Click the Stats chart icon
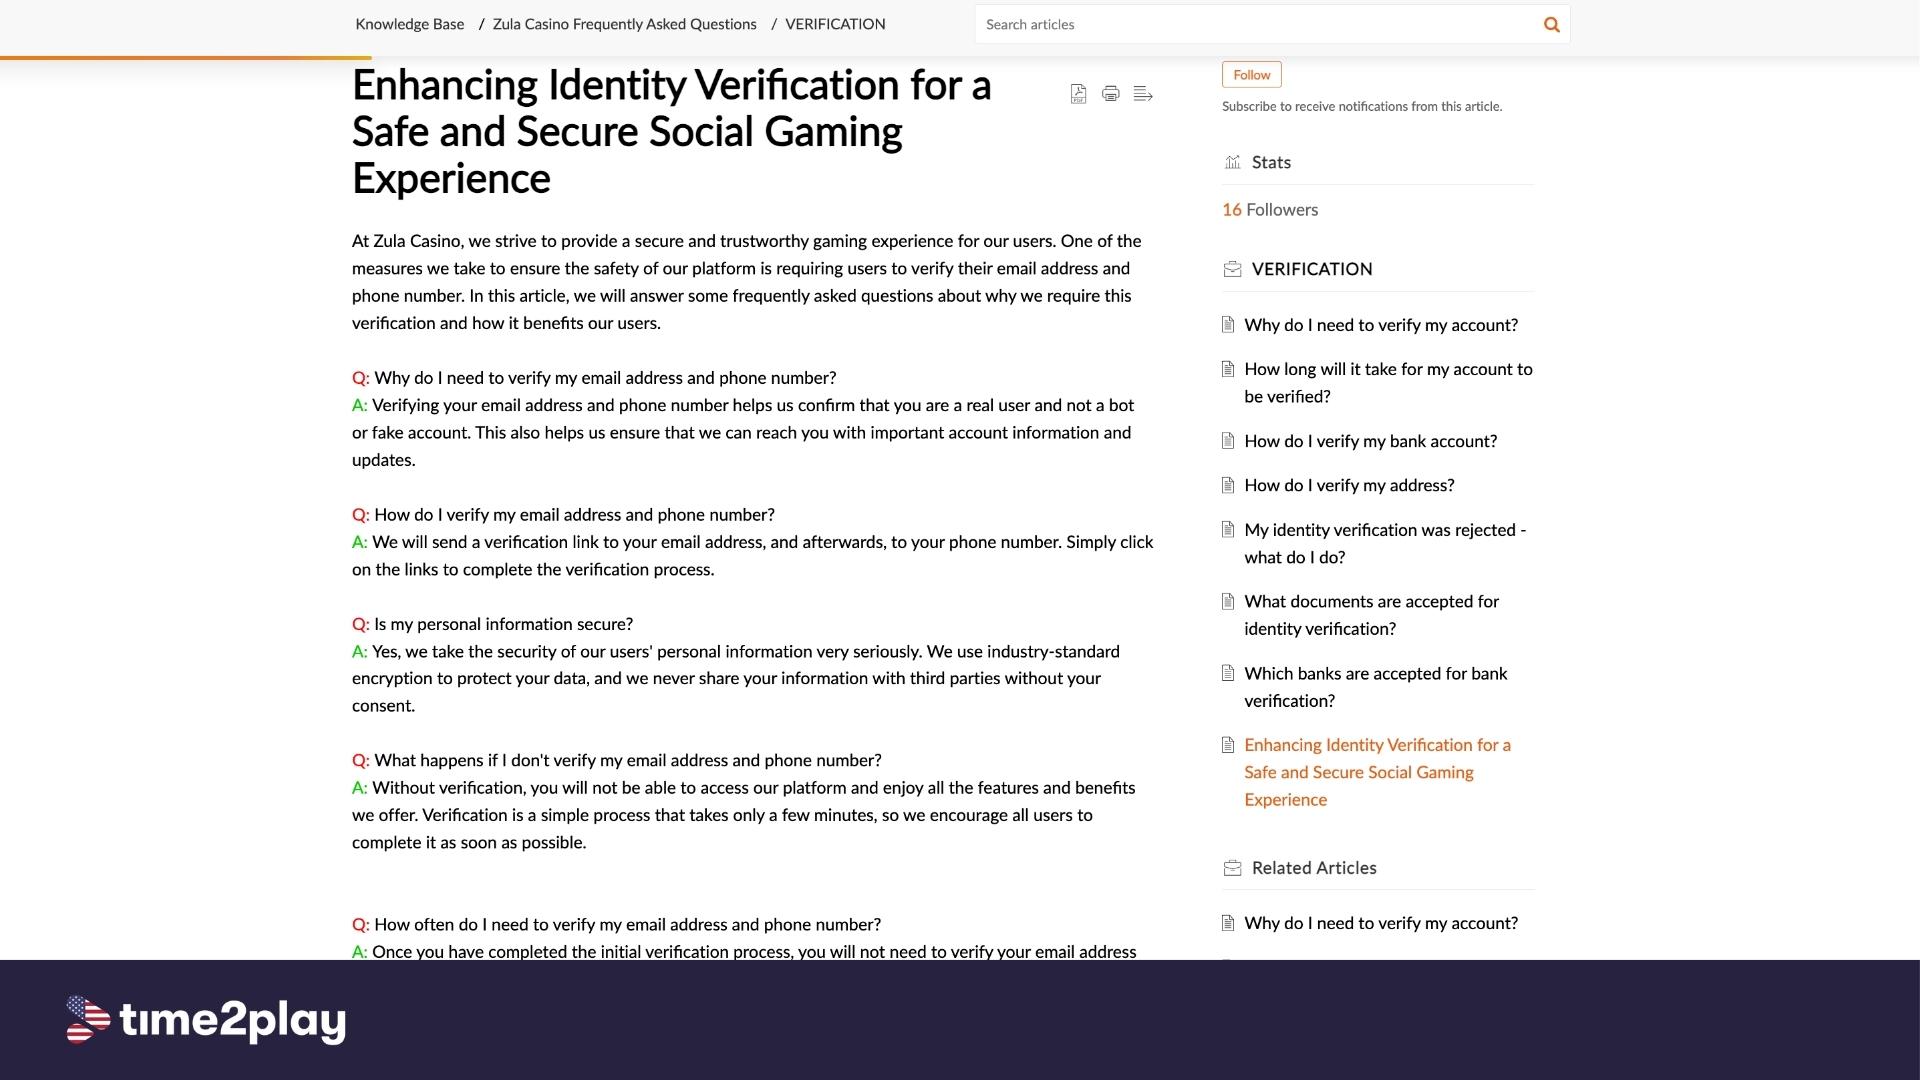The image size is (1920, 1080). click(x=1232, y=162)
